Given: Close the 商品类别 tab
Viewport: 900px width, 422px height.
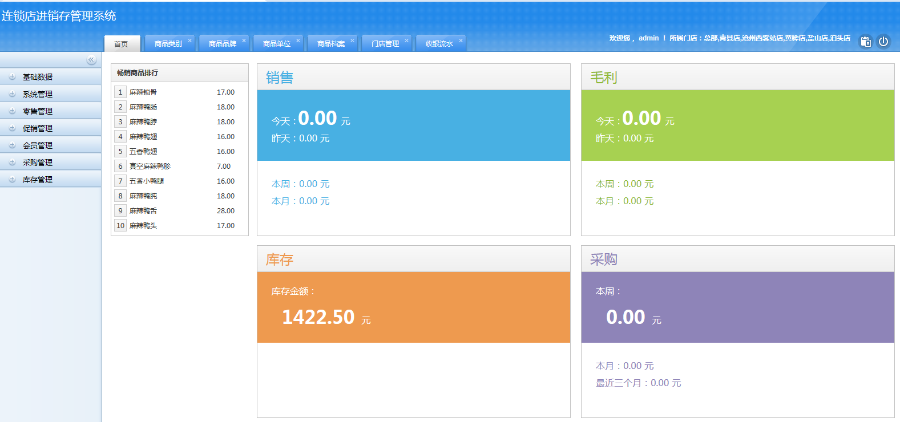Looking at the screenshot, I should point(189,40).
